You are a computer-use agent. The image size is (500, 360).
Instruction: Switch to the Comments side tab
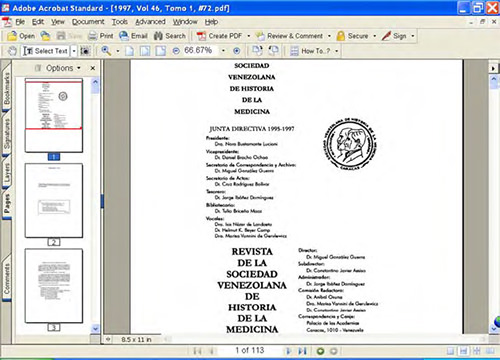6,278
